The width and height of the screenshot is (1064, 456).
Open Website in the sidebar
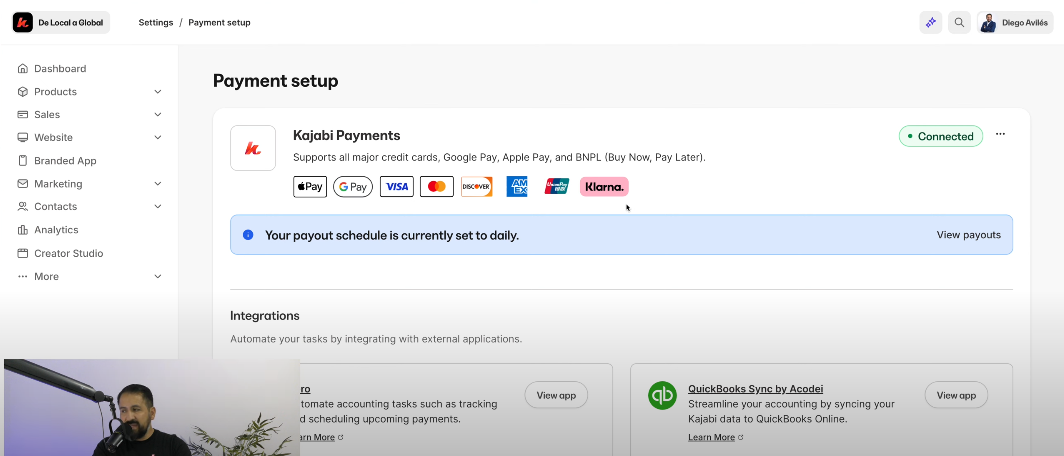(x=53, y=138)
